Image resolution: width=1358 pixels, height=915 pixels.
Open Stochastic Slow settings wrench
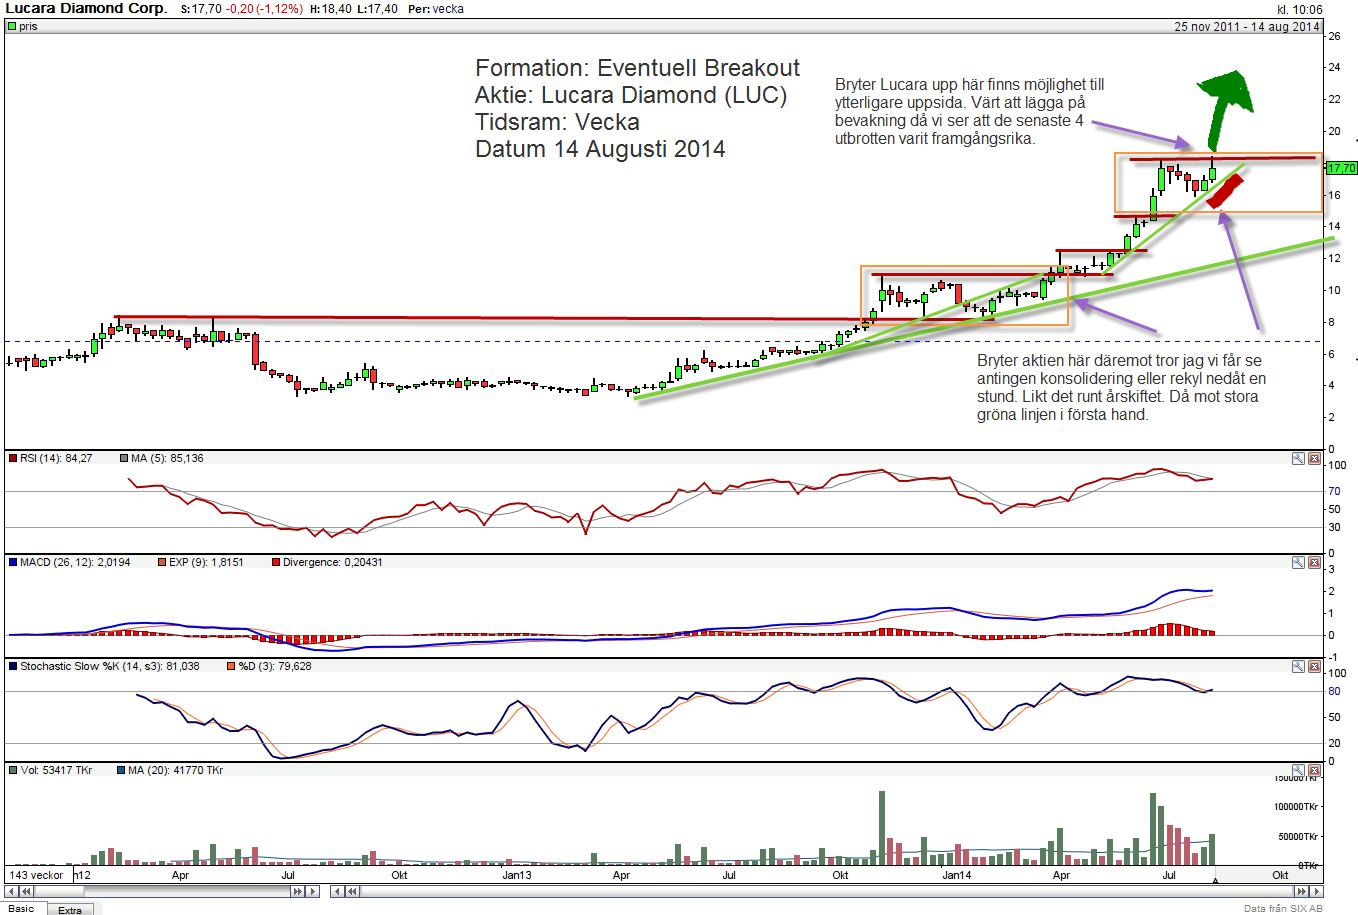(x=1298, y=667)
